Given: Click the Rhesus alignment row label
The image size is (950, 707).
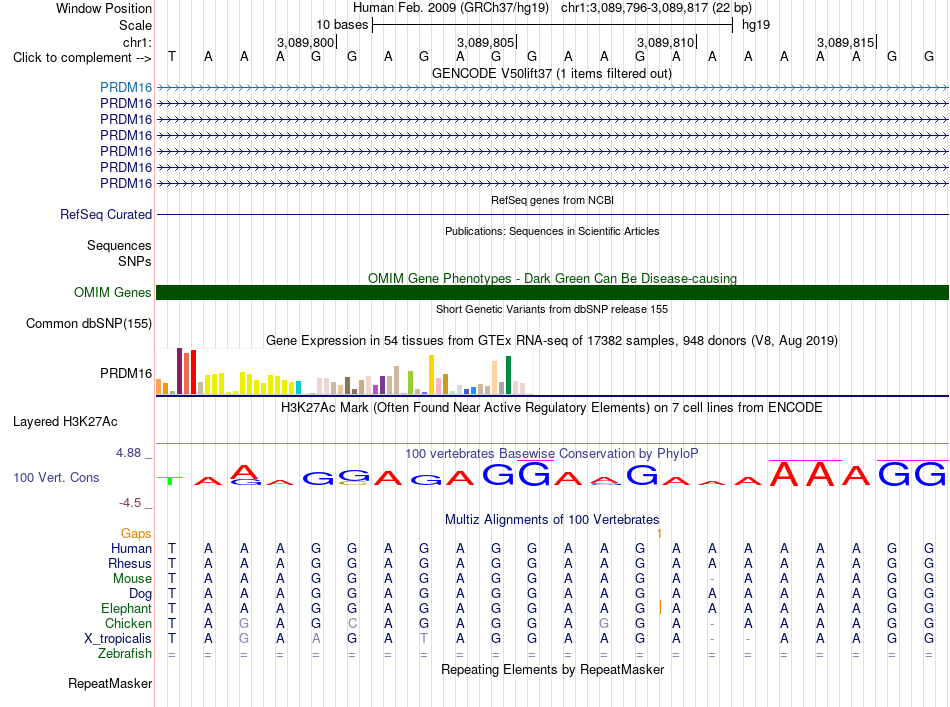Looking at the screenshot, I should pyautogui.click(x=130, y=563).
